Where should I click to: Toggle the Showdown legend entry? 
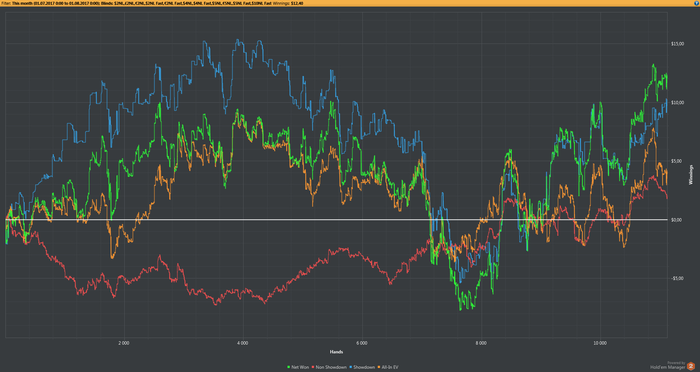point(362,367)
